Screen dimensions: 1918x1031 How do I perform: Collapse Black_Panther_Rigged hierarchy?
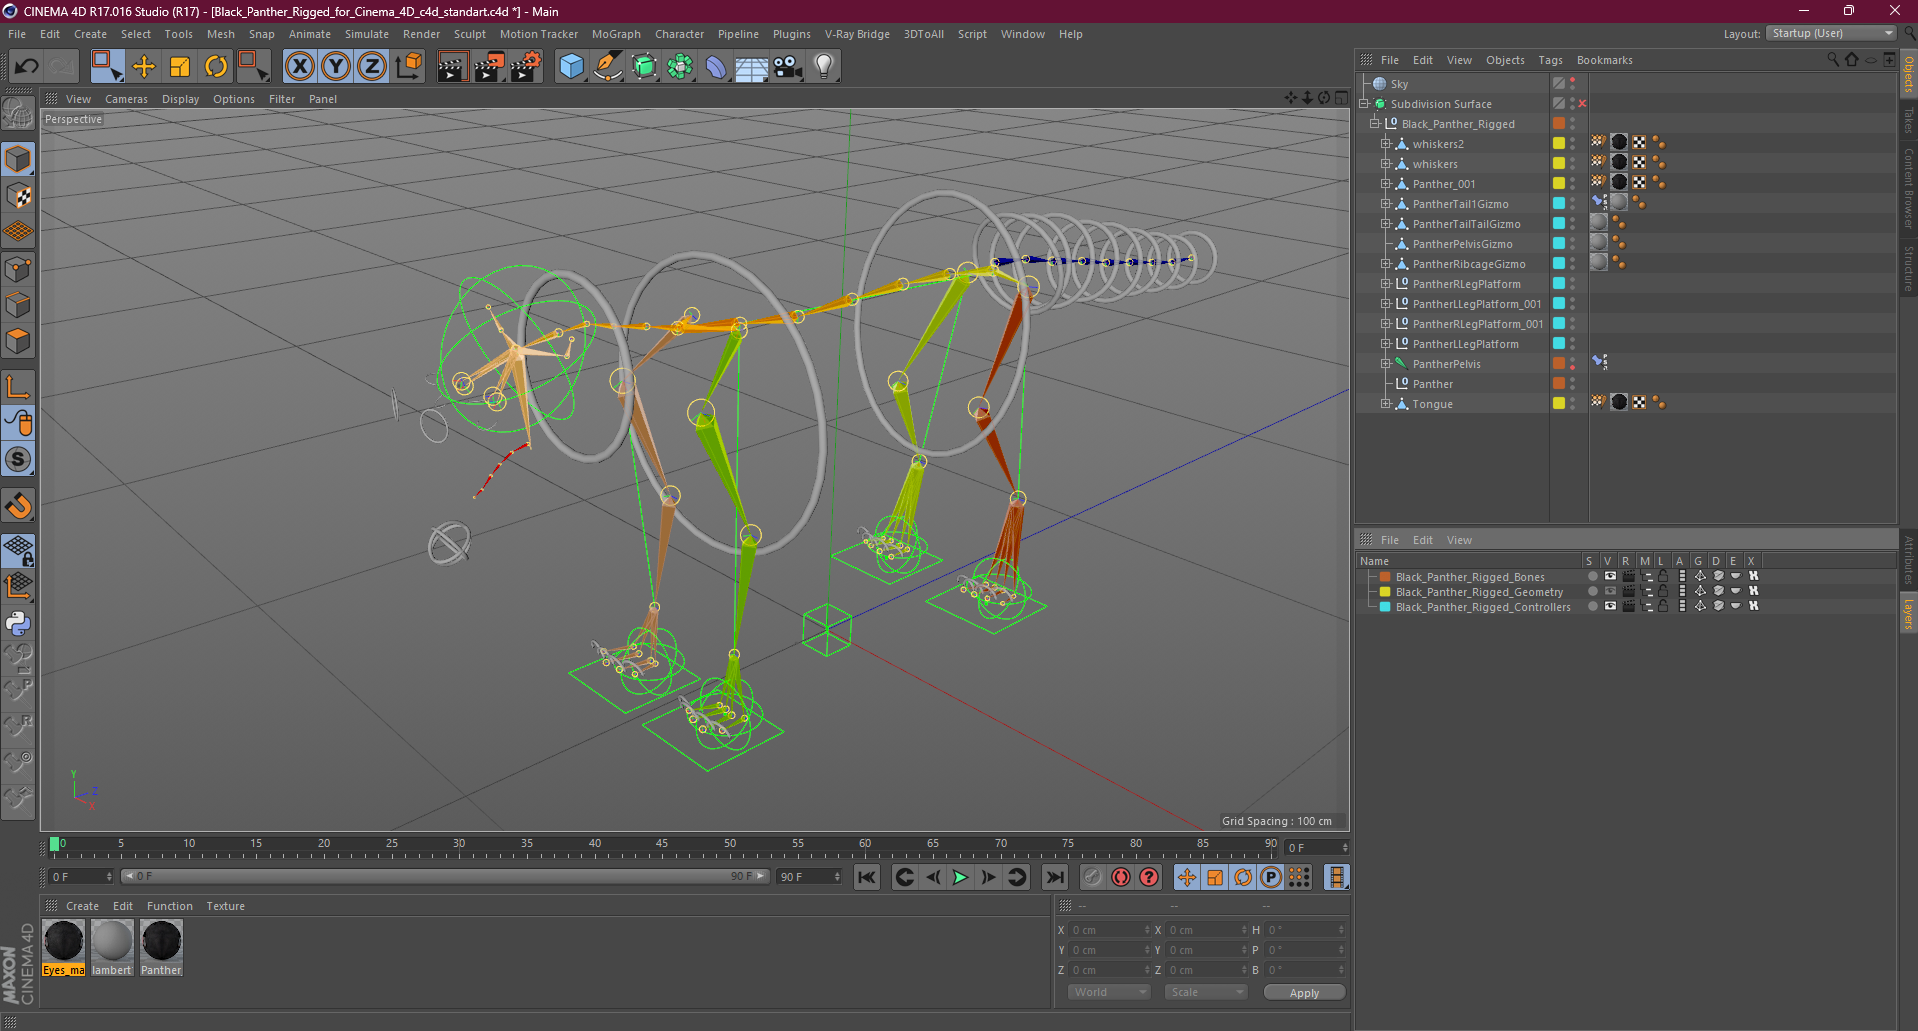(1375, 124)
